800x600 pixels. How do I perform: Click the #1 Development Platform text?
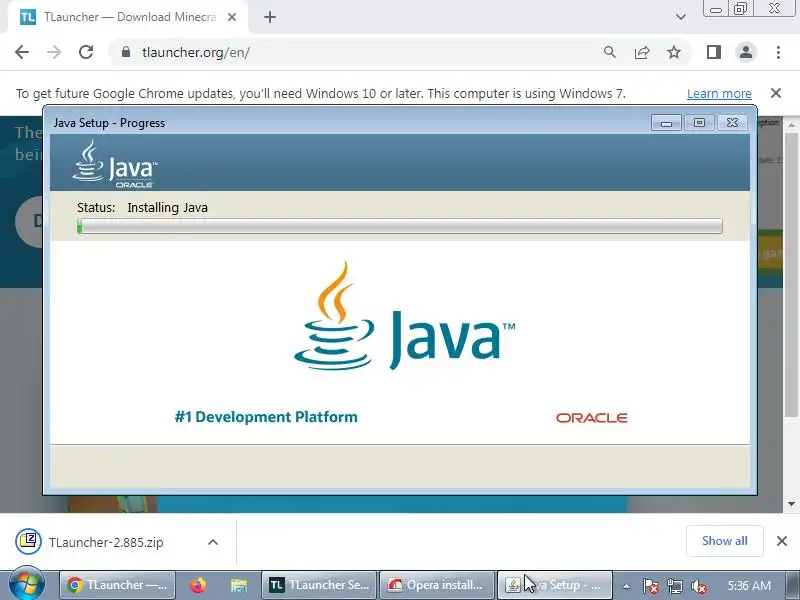(x=266, y=417)
